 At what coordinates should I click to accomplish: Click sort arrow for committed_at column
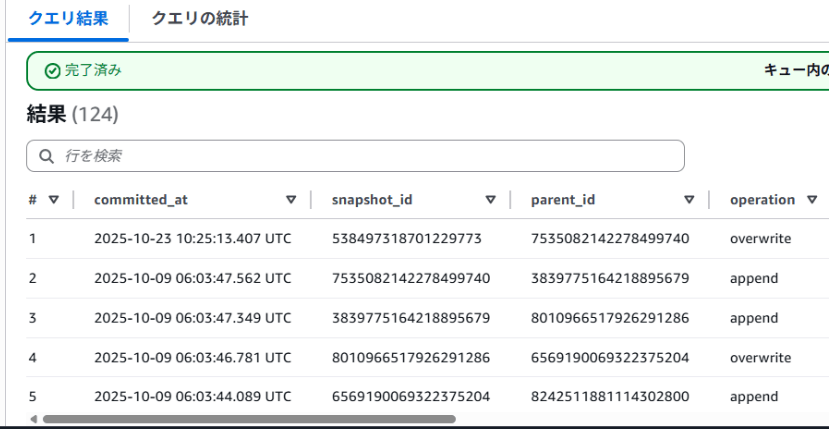click(x=291, y=200)
